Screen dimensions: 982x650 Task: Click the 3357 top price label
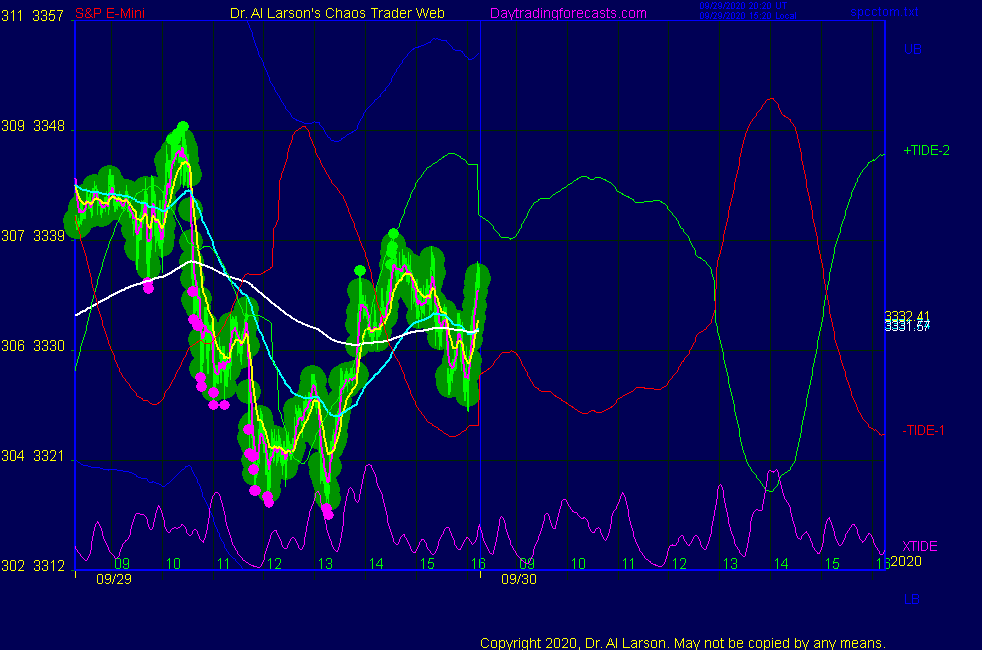(49, 16)
